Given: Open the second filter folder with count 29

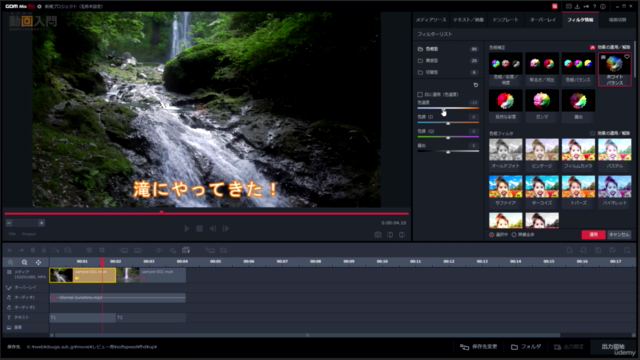Looking at the screenshot, I should click(447, 60).
